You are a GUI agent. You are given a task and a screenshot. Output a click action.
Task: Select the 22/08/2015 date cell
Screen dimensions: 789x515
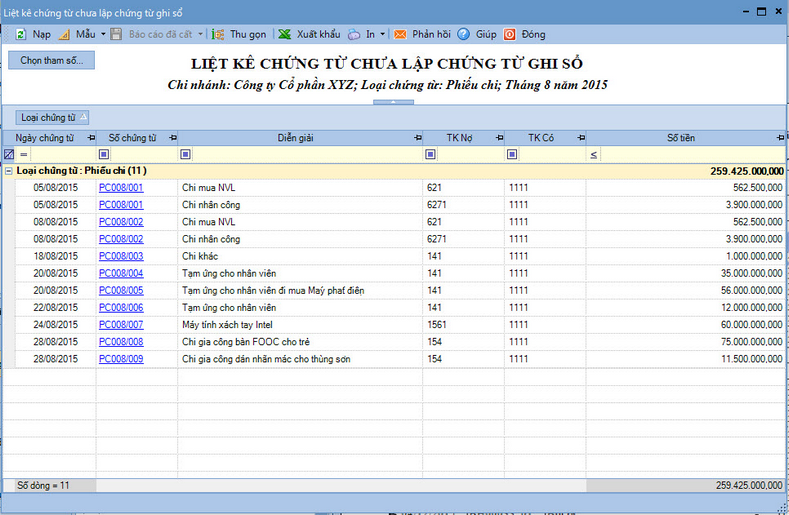(55, 308)
